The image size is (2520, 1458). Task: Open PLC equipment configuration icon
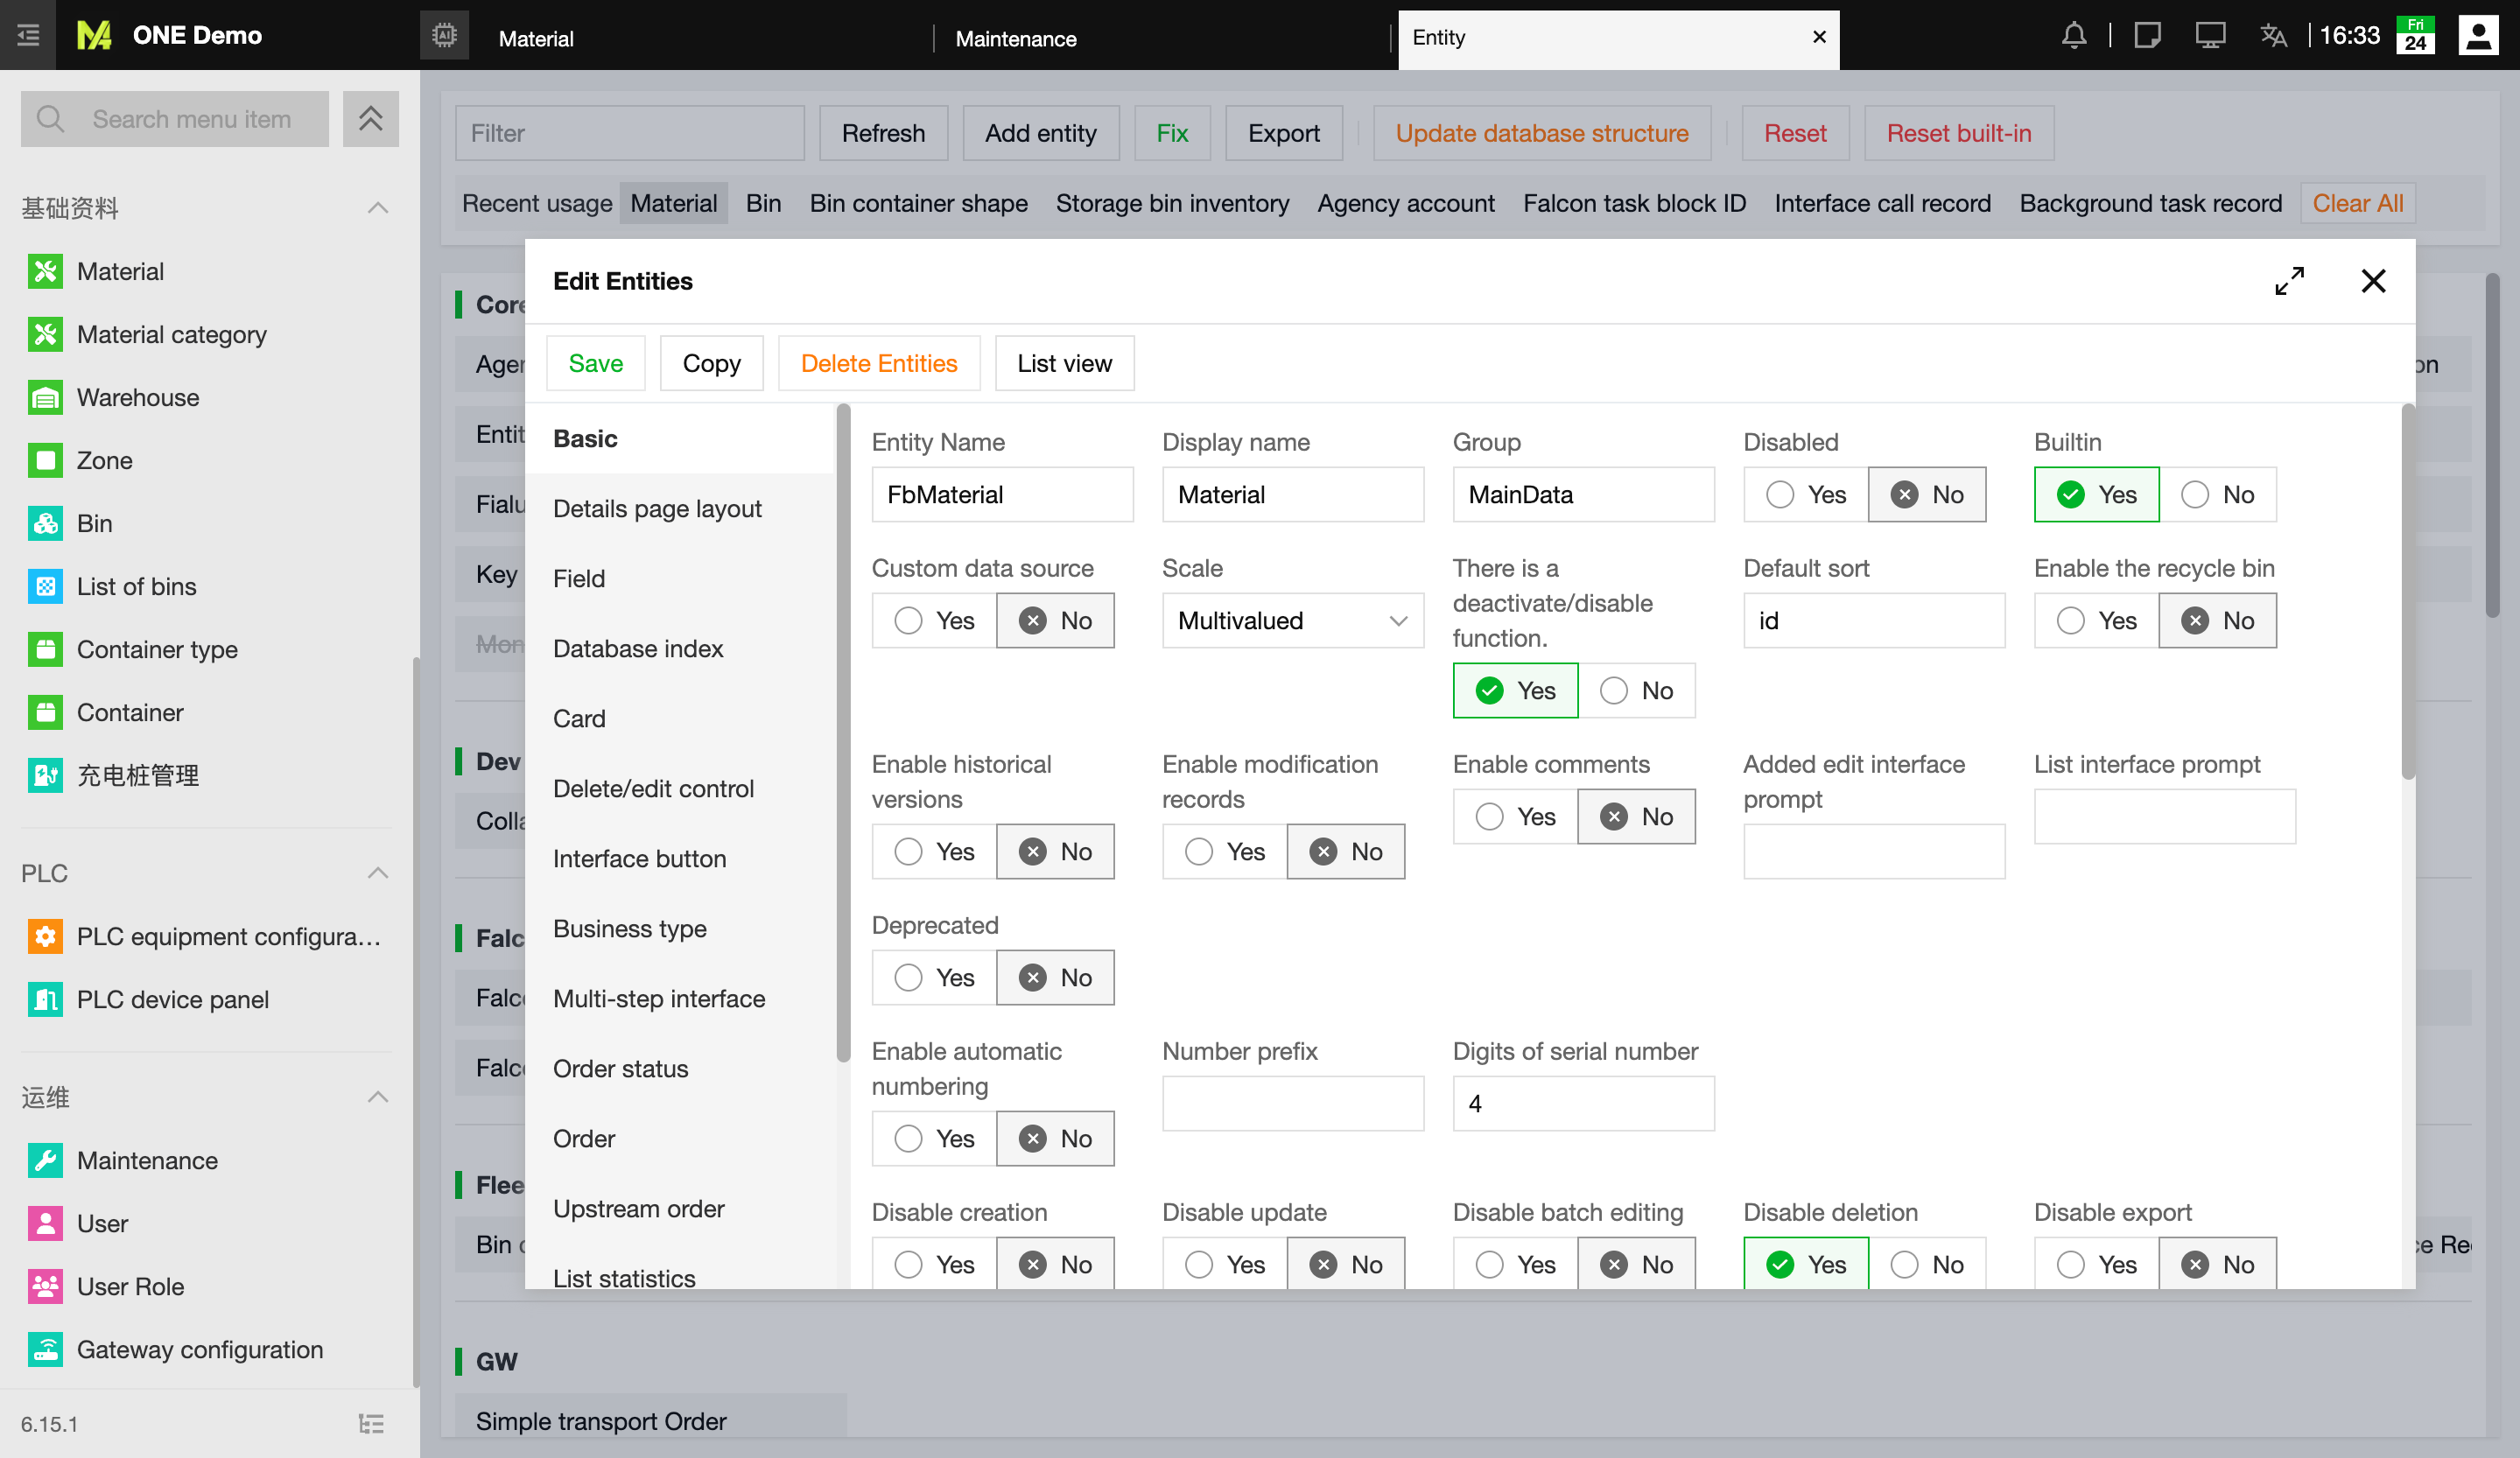[45, 936]
